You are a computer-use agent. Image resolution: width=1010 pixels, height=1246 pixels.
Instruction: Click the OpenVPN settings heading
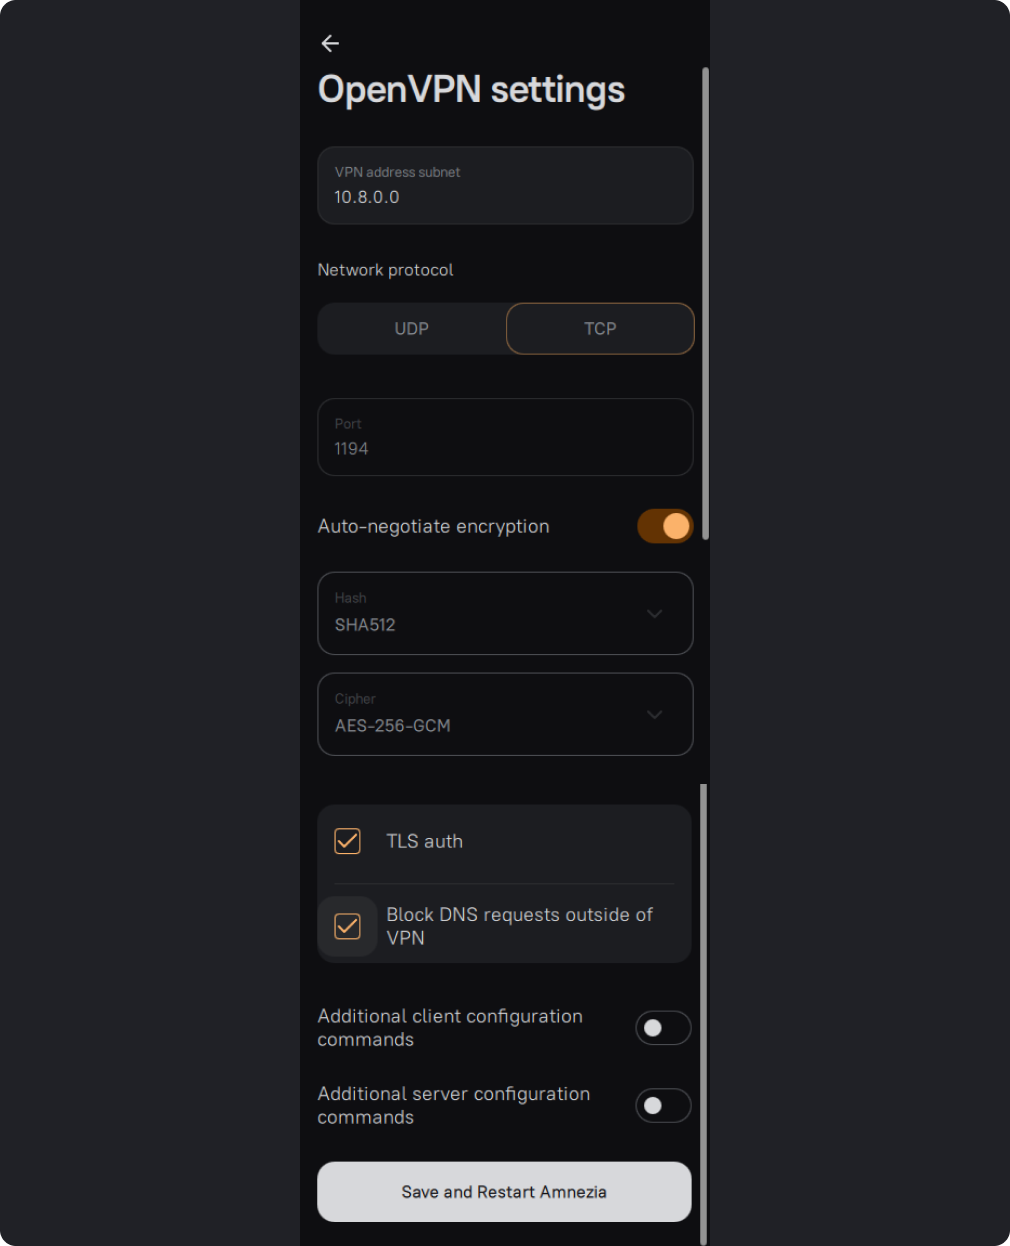tap(471, 89)
